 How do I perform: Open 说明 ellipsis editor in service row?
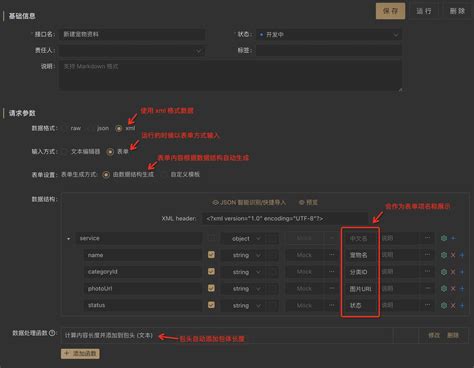(427, 238)
